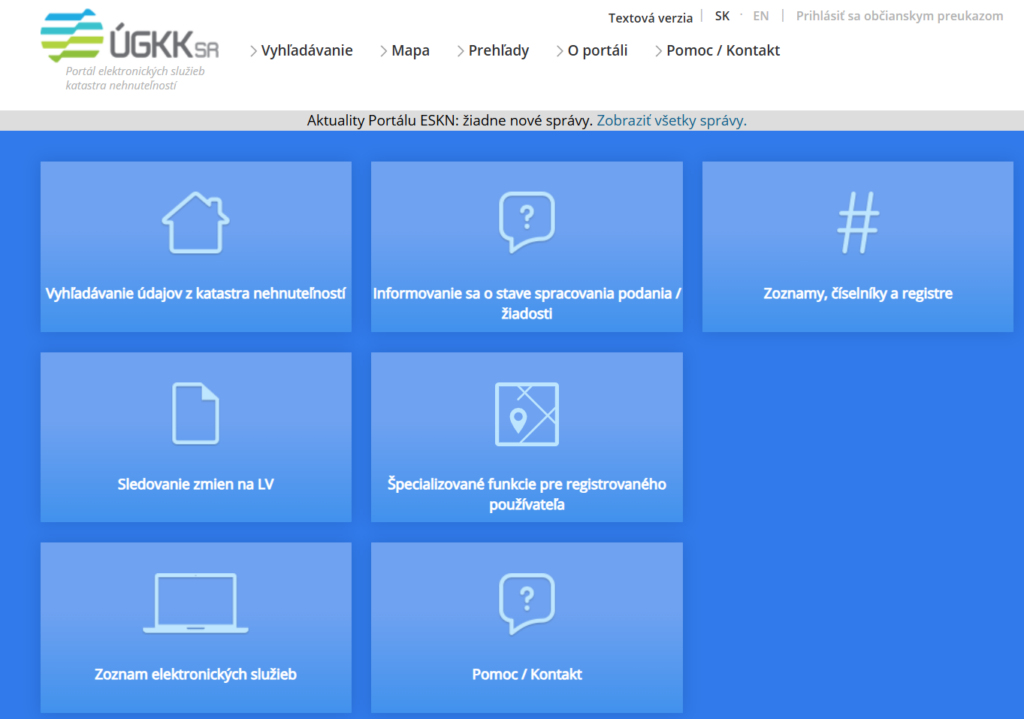1024x719 pixels.
Task: Expand the Mapa menu
Action: (410, 51)
